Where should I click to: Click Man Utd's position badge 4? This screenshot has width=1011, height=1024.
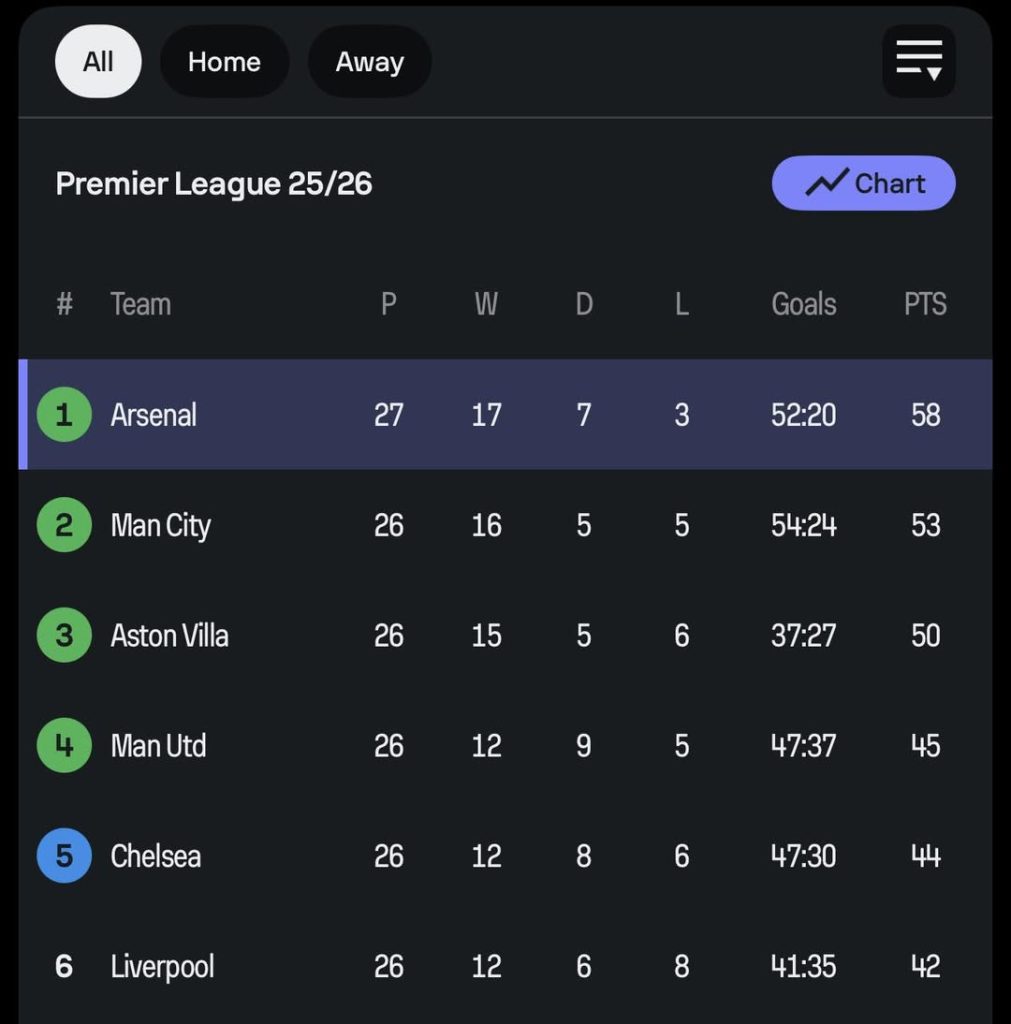tap(64, 745)
